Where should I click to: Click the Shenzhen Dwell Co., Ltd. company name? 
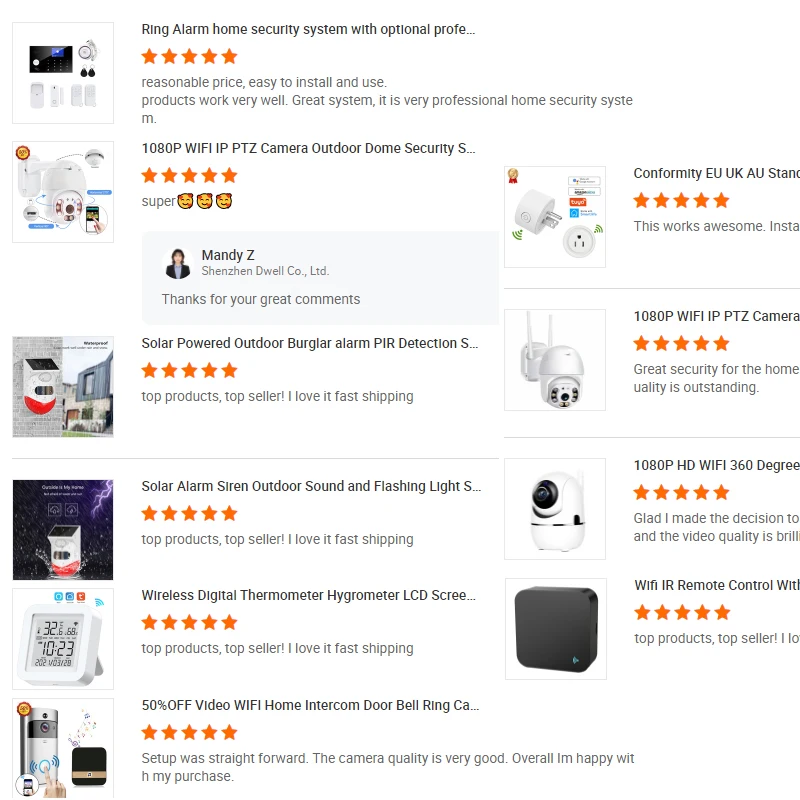click(x=265, y=271)
